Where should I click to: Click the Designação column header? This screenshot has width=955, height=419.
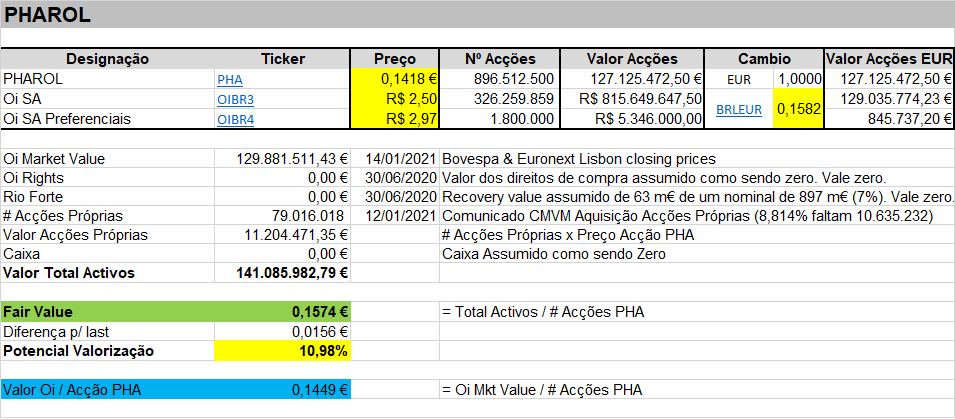coord(108,59)
